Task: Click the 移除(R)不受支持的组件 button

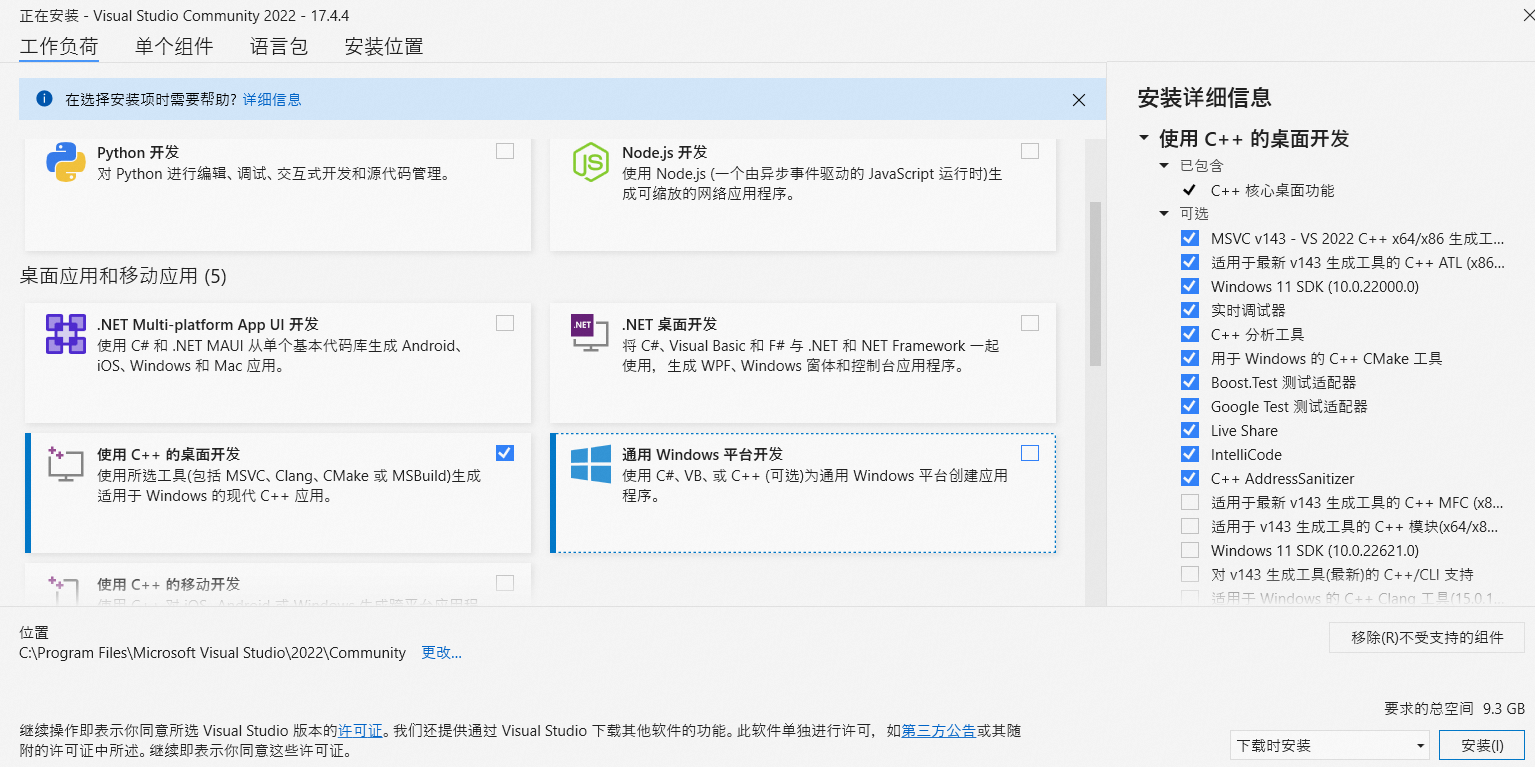Action: (1427, 638)
